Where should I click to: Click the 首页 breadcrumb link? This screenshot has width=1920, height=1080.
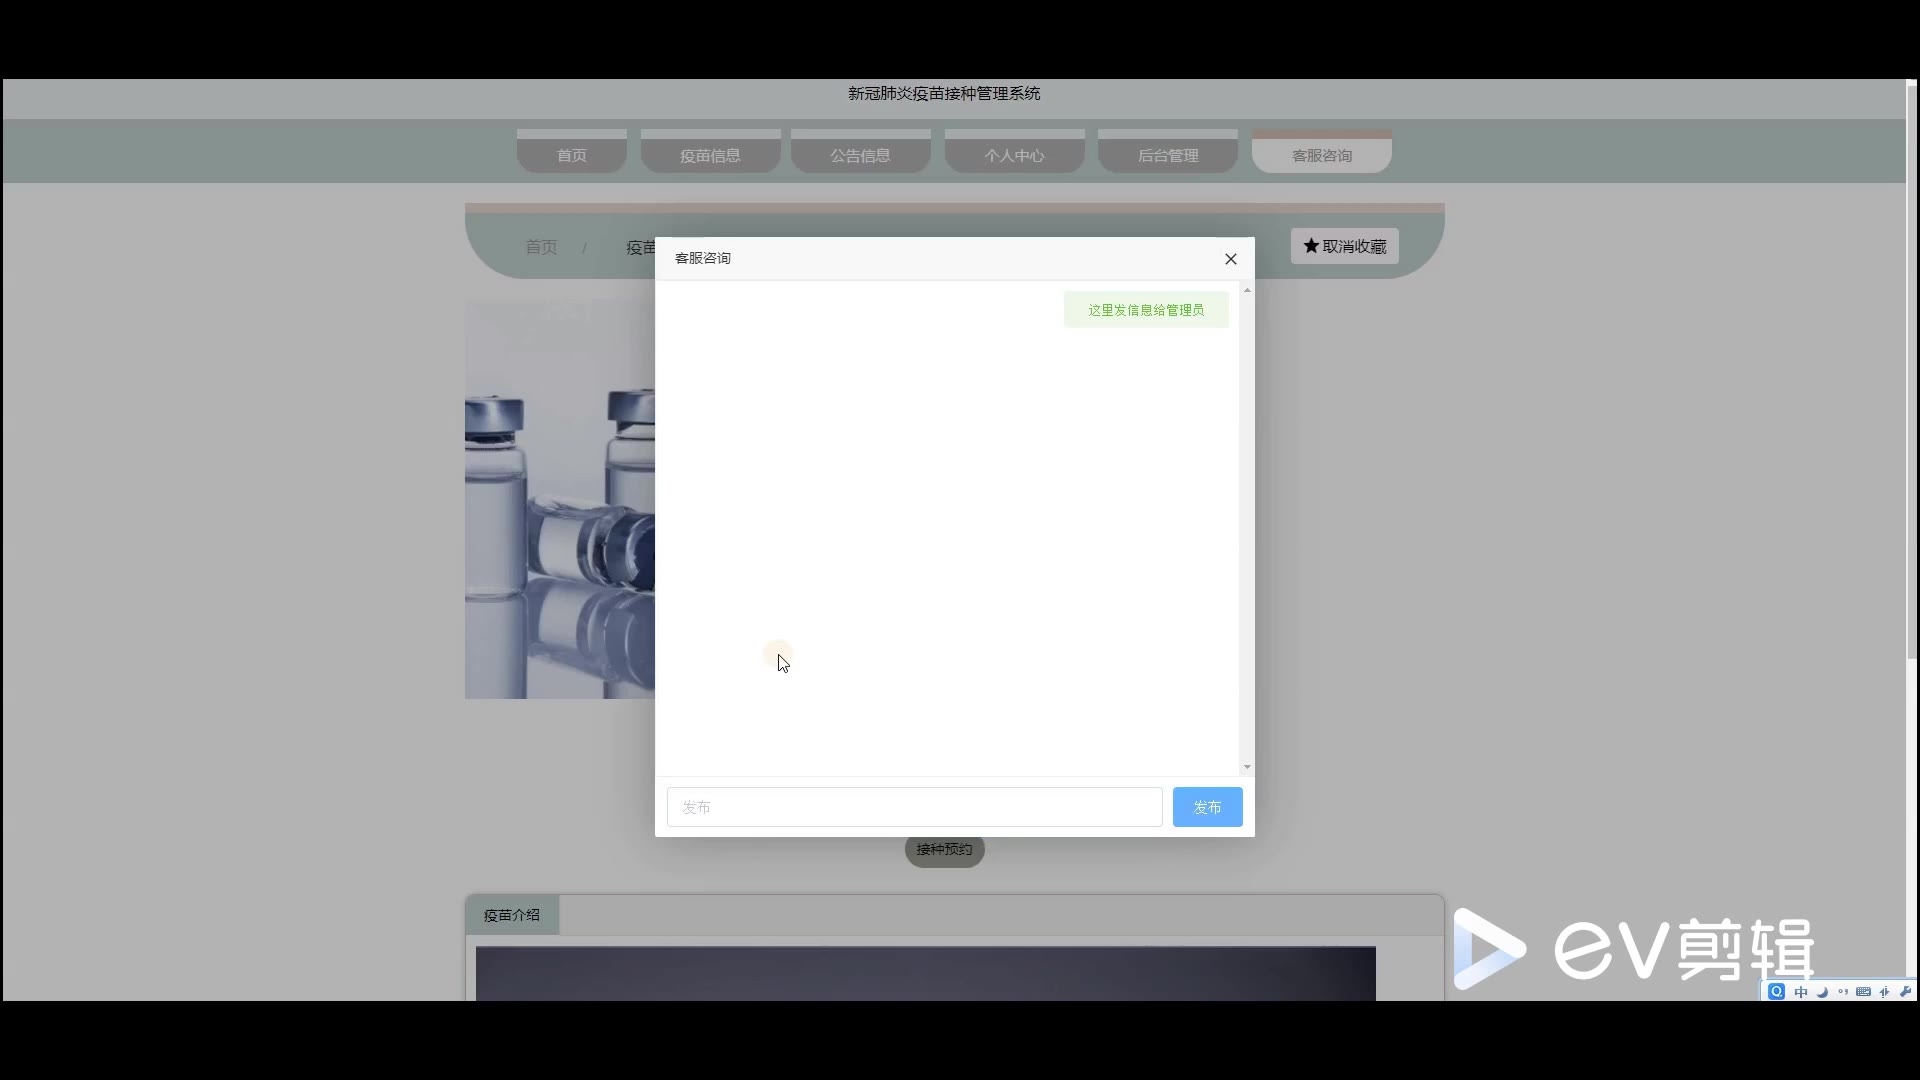(541, 247)
